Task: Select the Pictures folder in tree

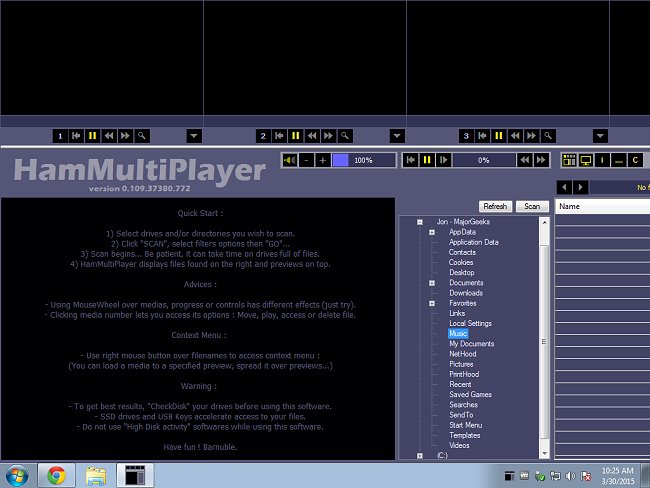Action: (x=461, y=364)
